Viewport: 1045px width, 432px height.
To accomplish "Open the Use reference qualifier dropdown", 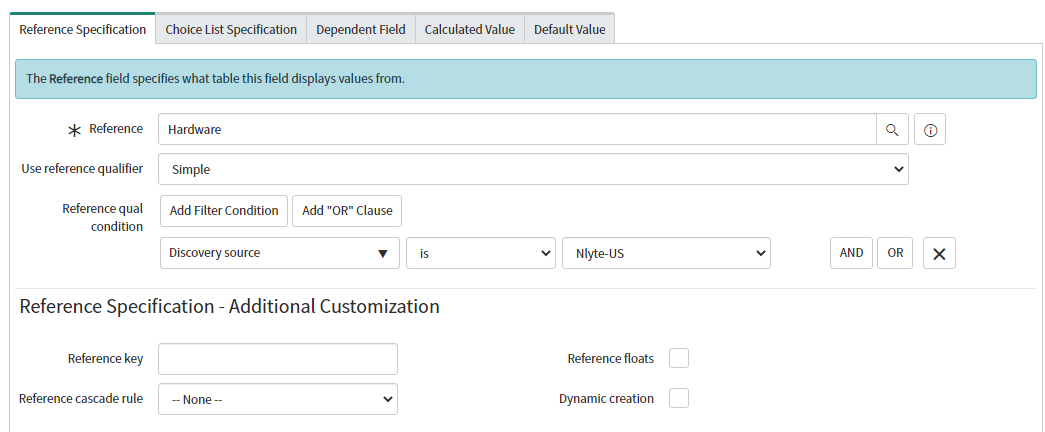I will (x=533, y=169).
